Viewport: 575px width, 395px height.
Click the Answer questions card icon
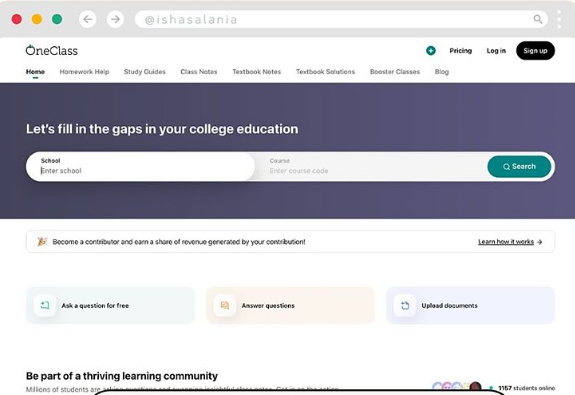224,305
